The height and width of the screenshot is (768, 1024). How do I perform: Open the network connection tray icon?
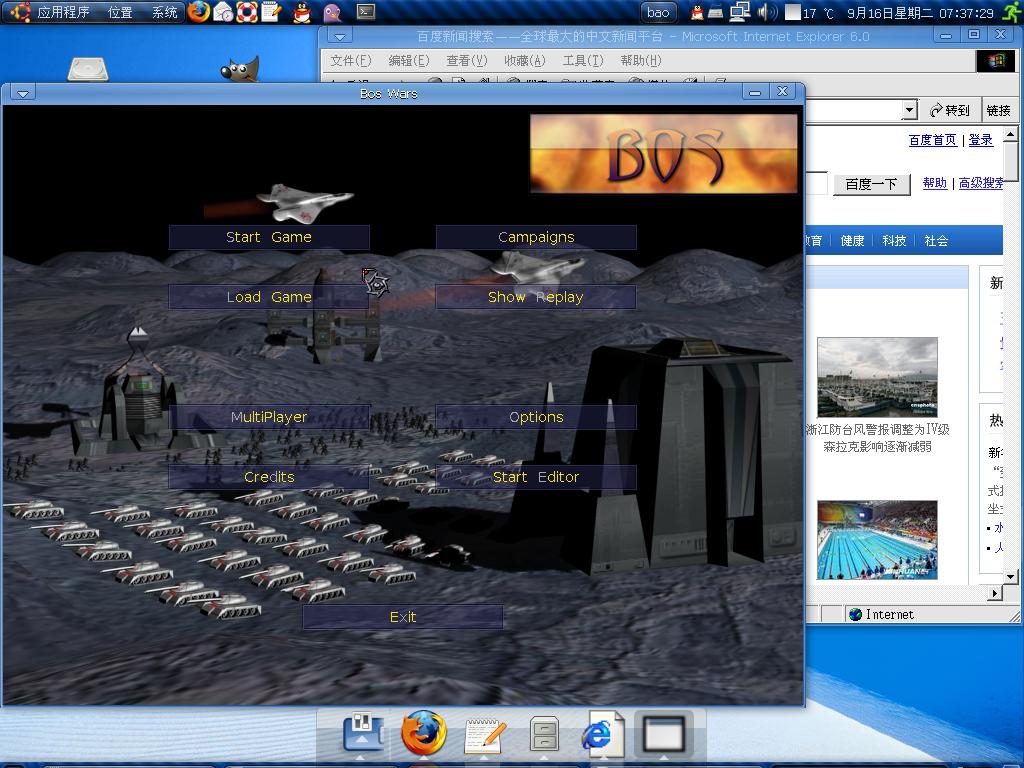click(739, 12)
